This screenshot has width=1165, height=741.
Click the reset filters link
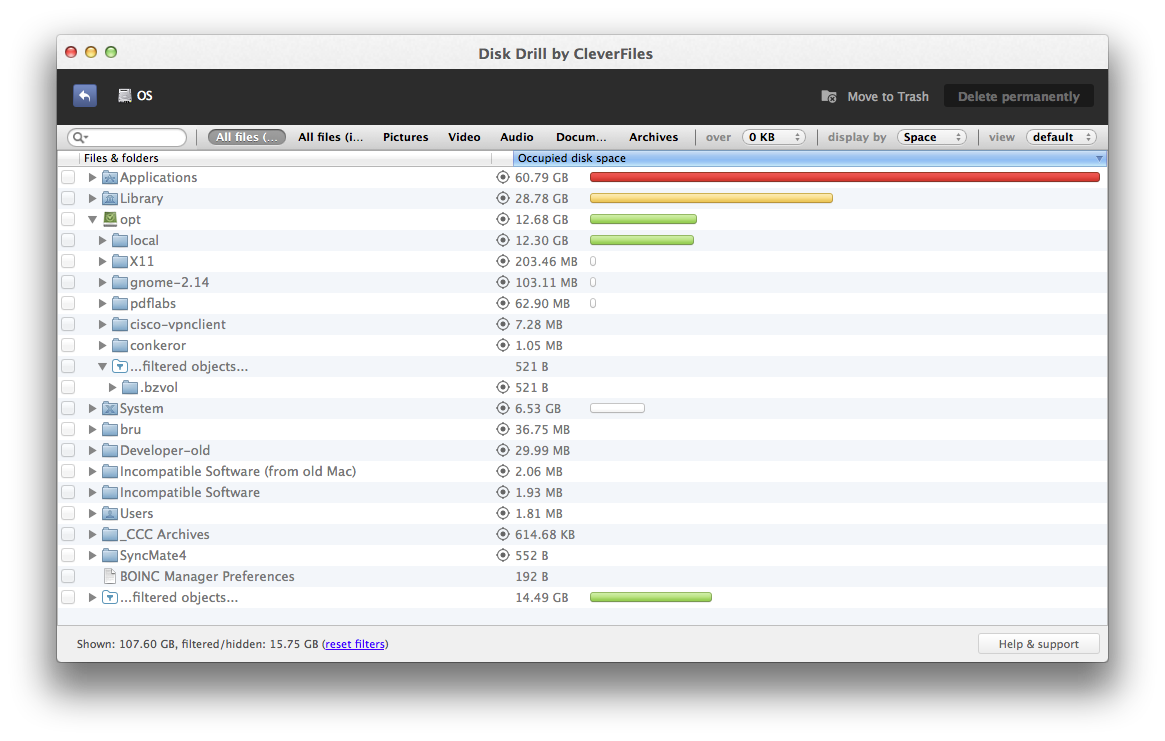pyautogui.click(x=355, y=643)
